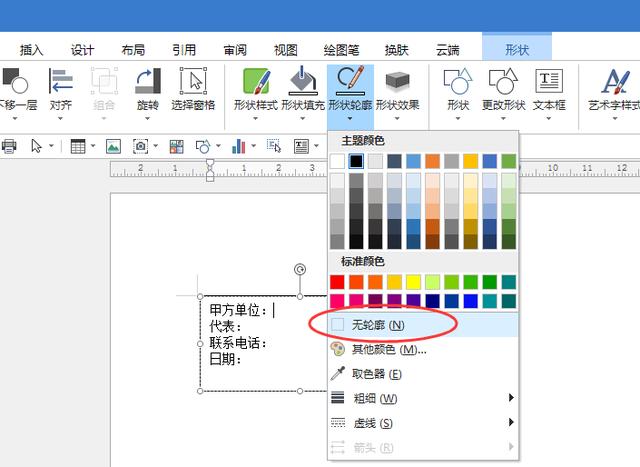Click the top-left resize handle of text box
This screenshot has height=467, width=640.
click(x=200, y=296)
